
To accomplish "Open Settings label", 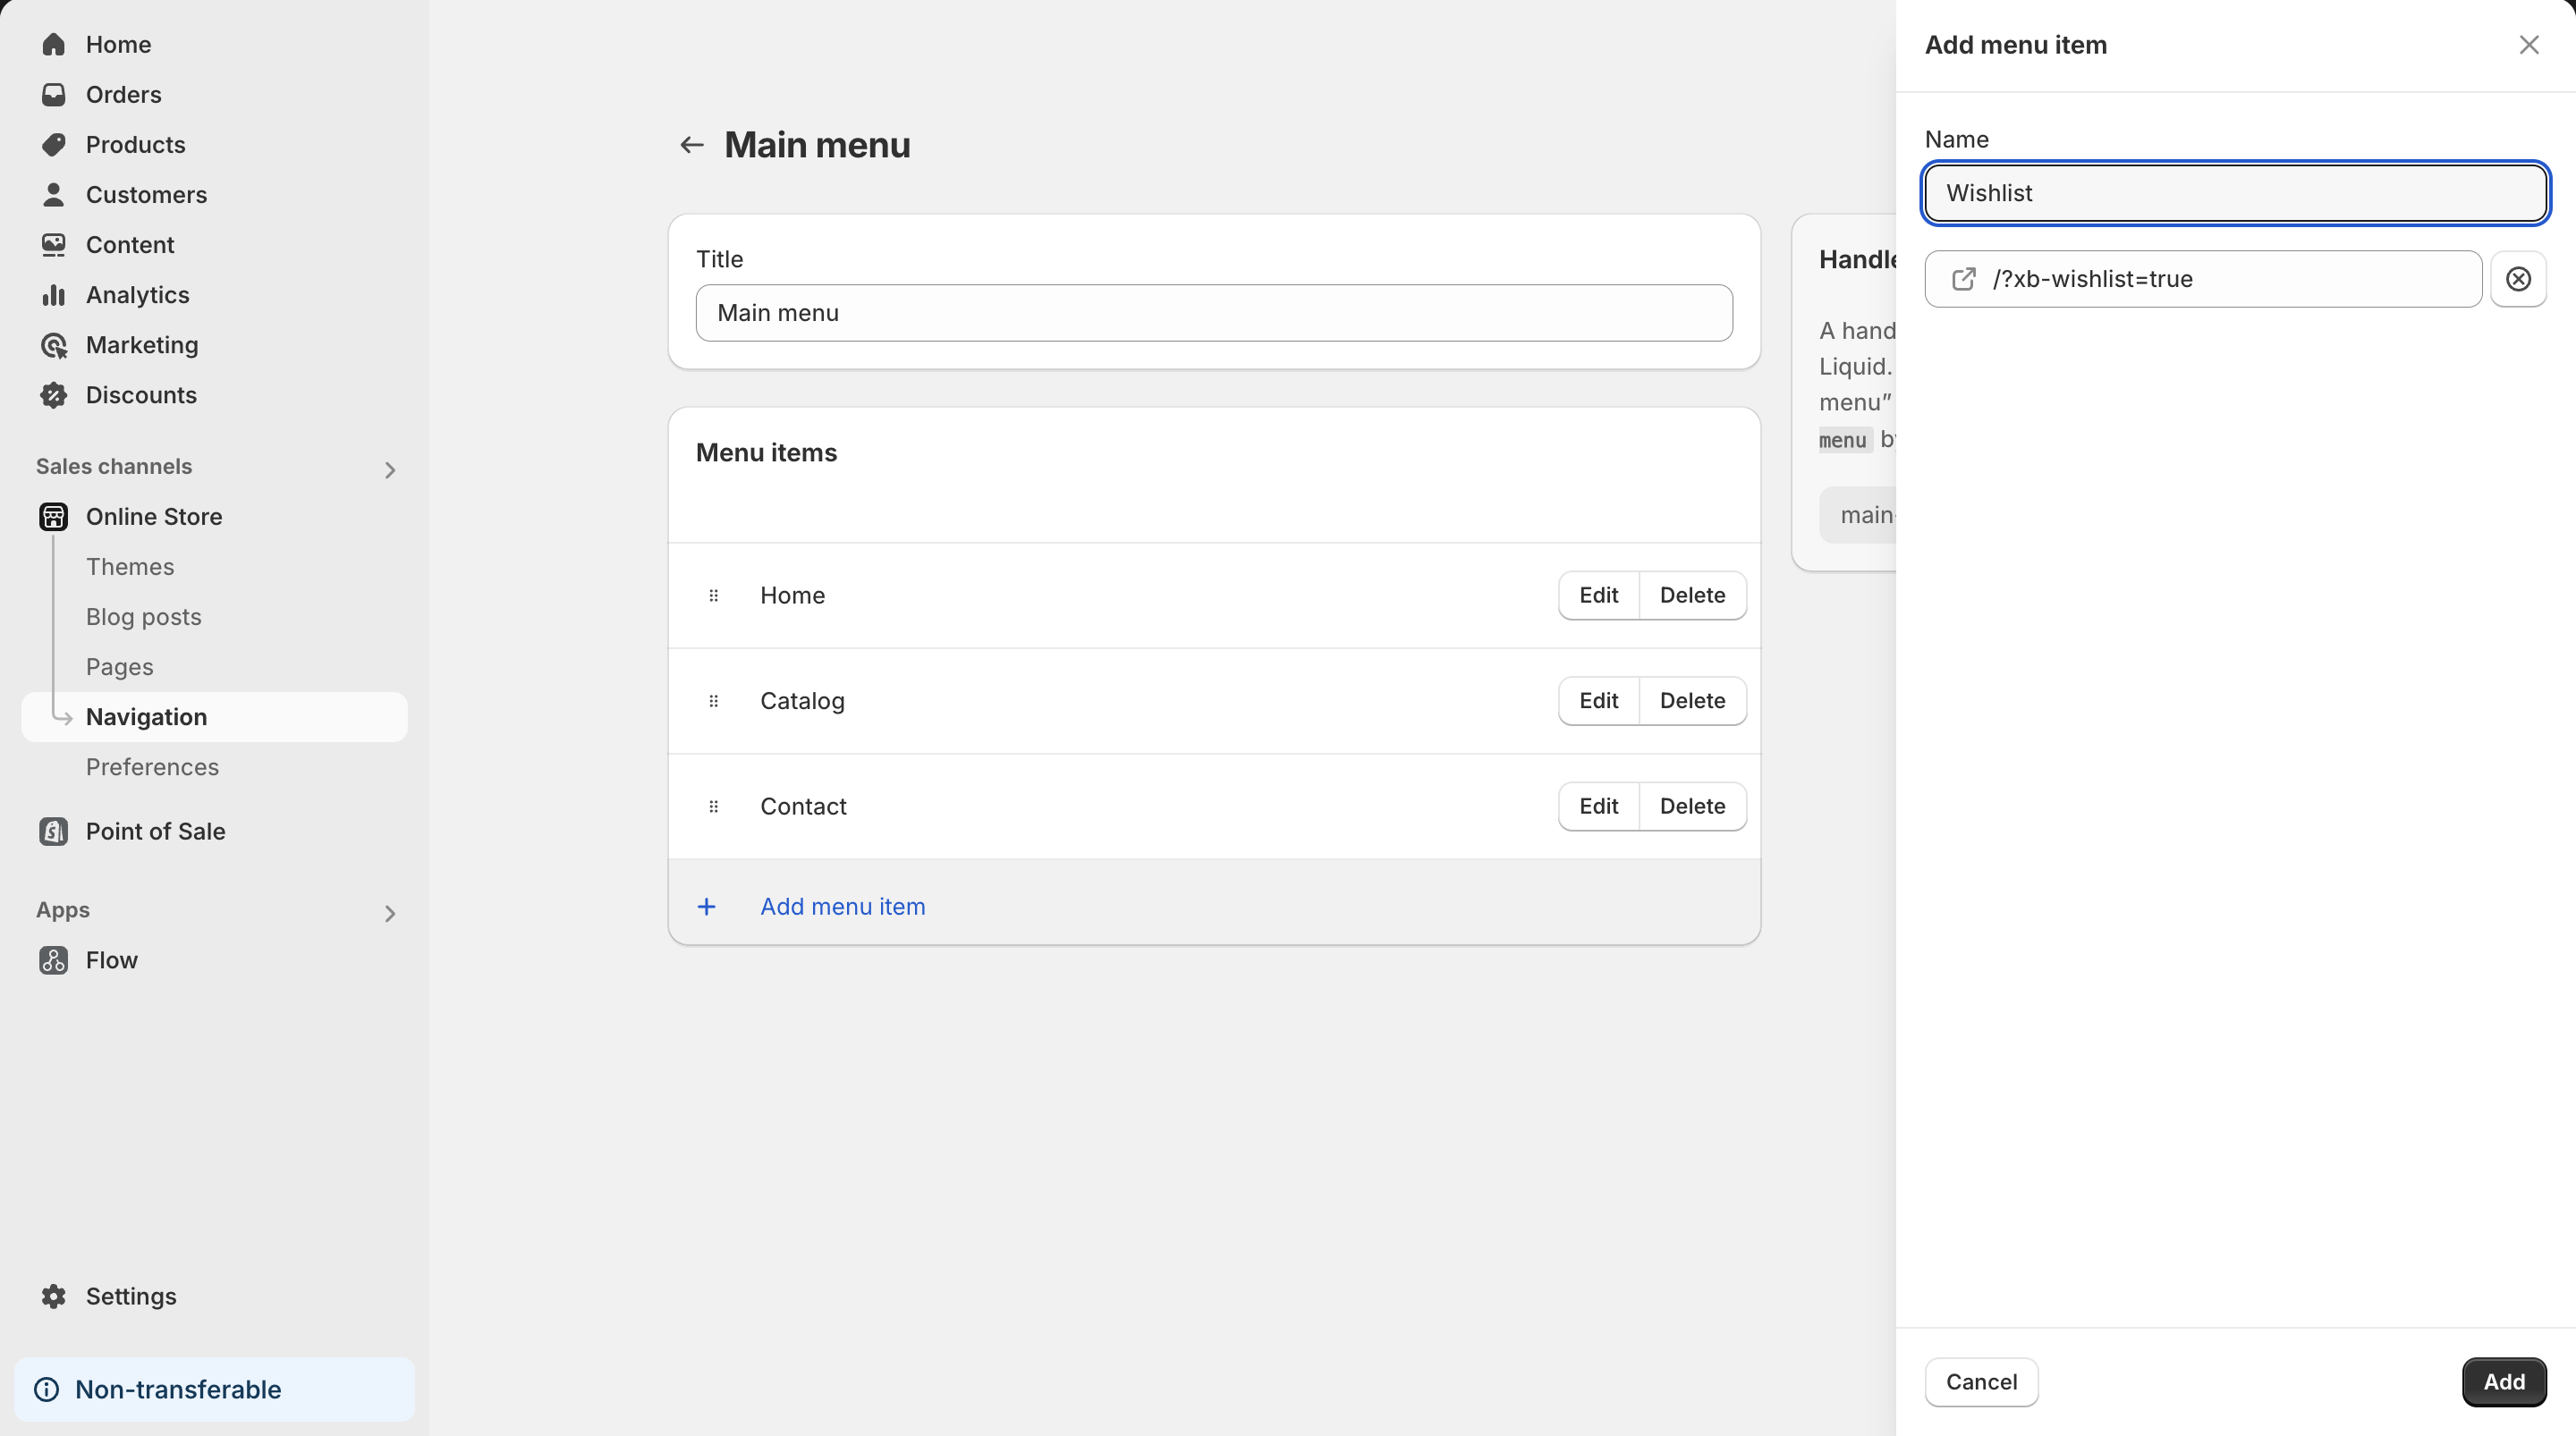I will [131, 1296].
